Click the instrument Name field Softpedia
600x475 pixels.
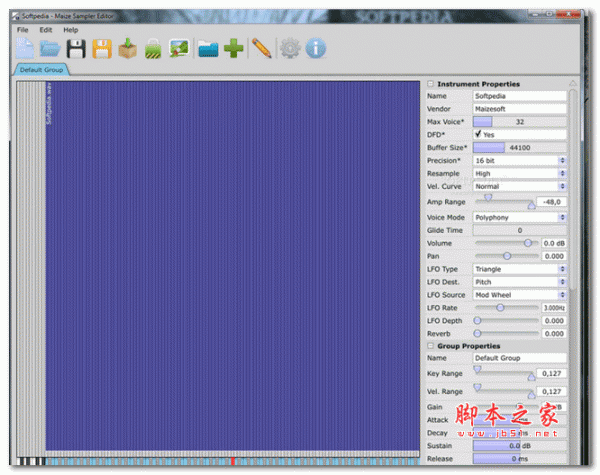click(520, 96)
